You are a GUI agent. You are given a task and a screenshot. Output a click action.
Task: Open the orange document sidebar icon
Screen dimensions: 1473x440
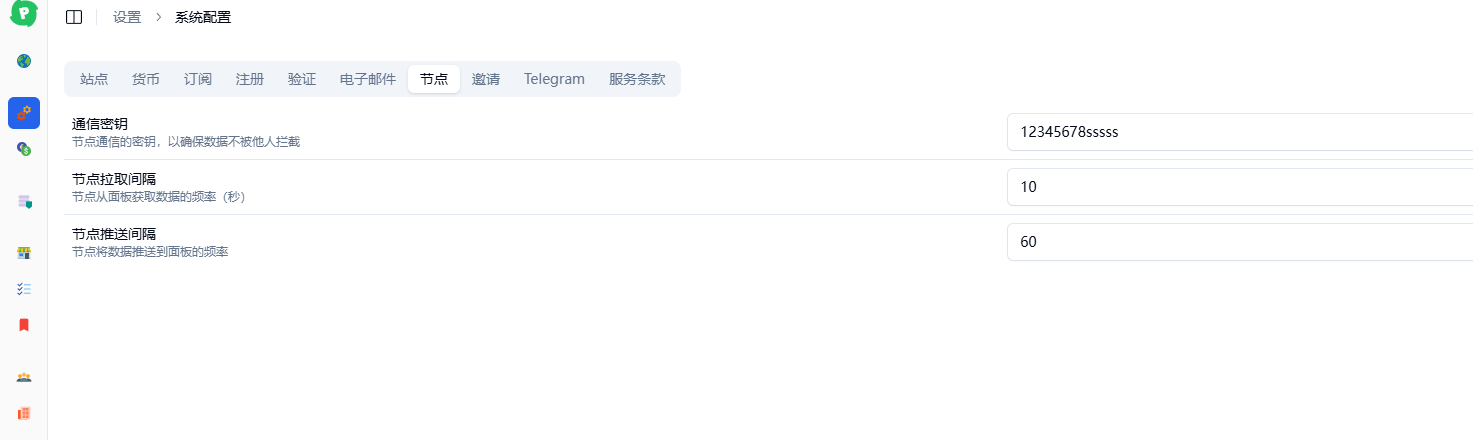click(x=24, y=413)
